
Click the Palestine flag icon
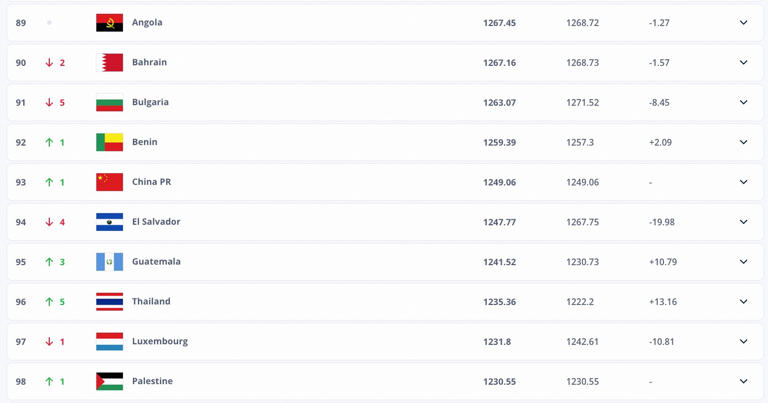coord(109,382)
